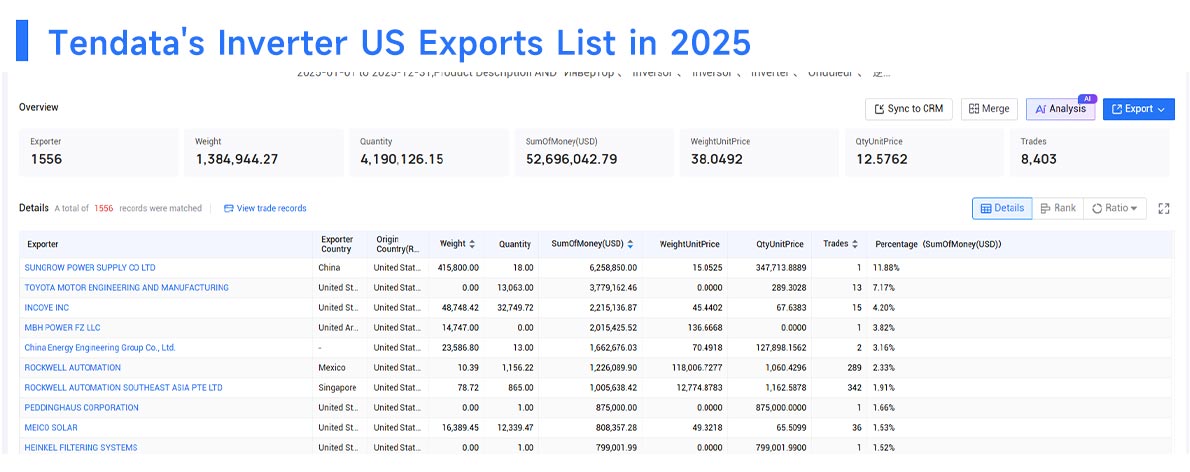Select the Exporter 1556 overview card
The height and width of the screenshot is (472, 1190).
click(x=99, y=153)
